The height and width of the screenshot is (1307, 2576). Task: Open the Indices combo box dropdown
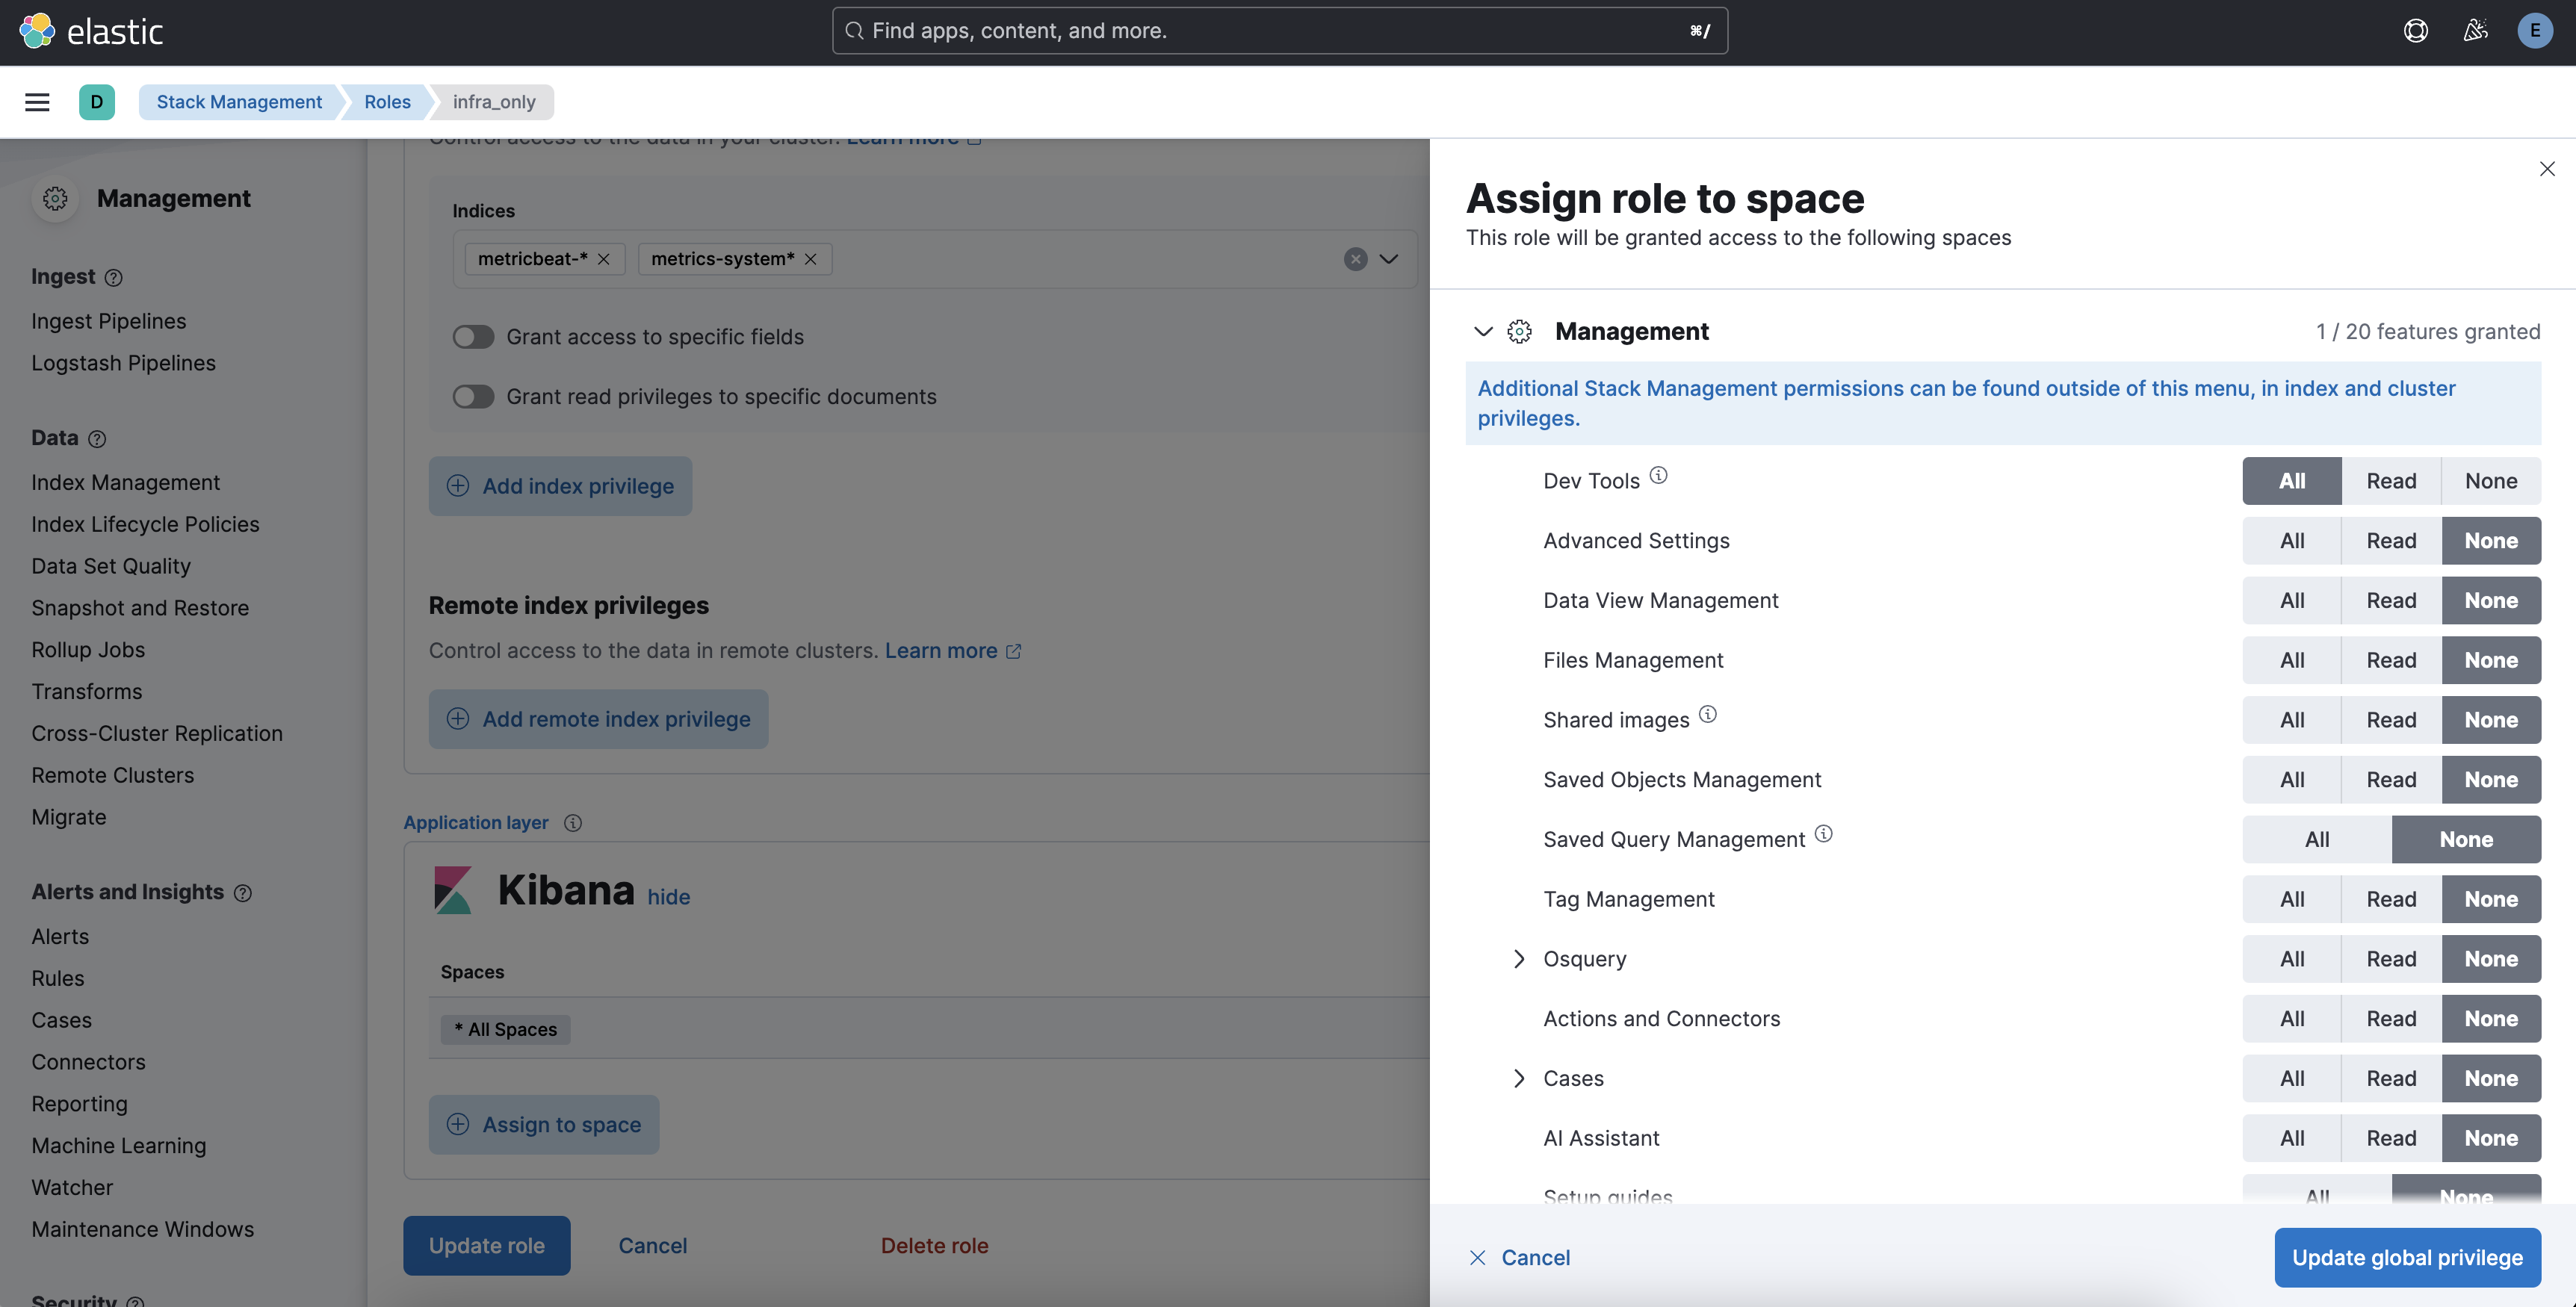(1388, 259)
